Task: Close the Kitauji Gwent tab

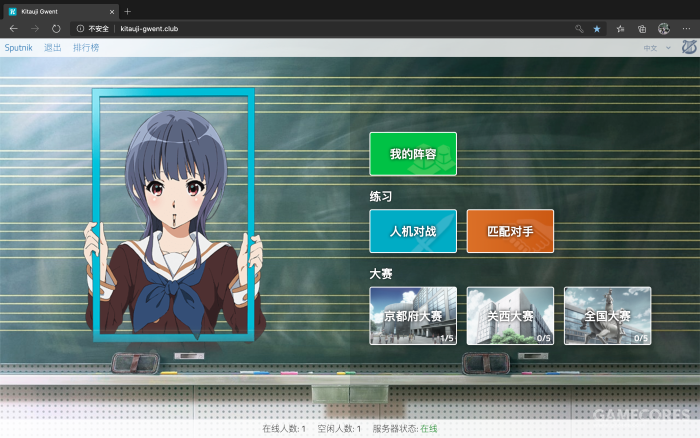Action: point(112,12)
